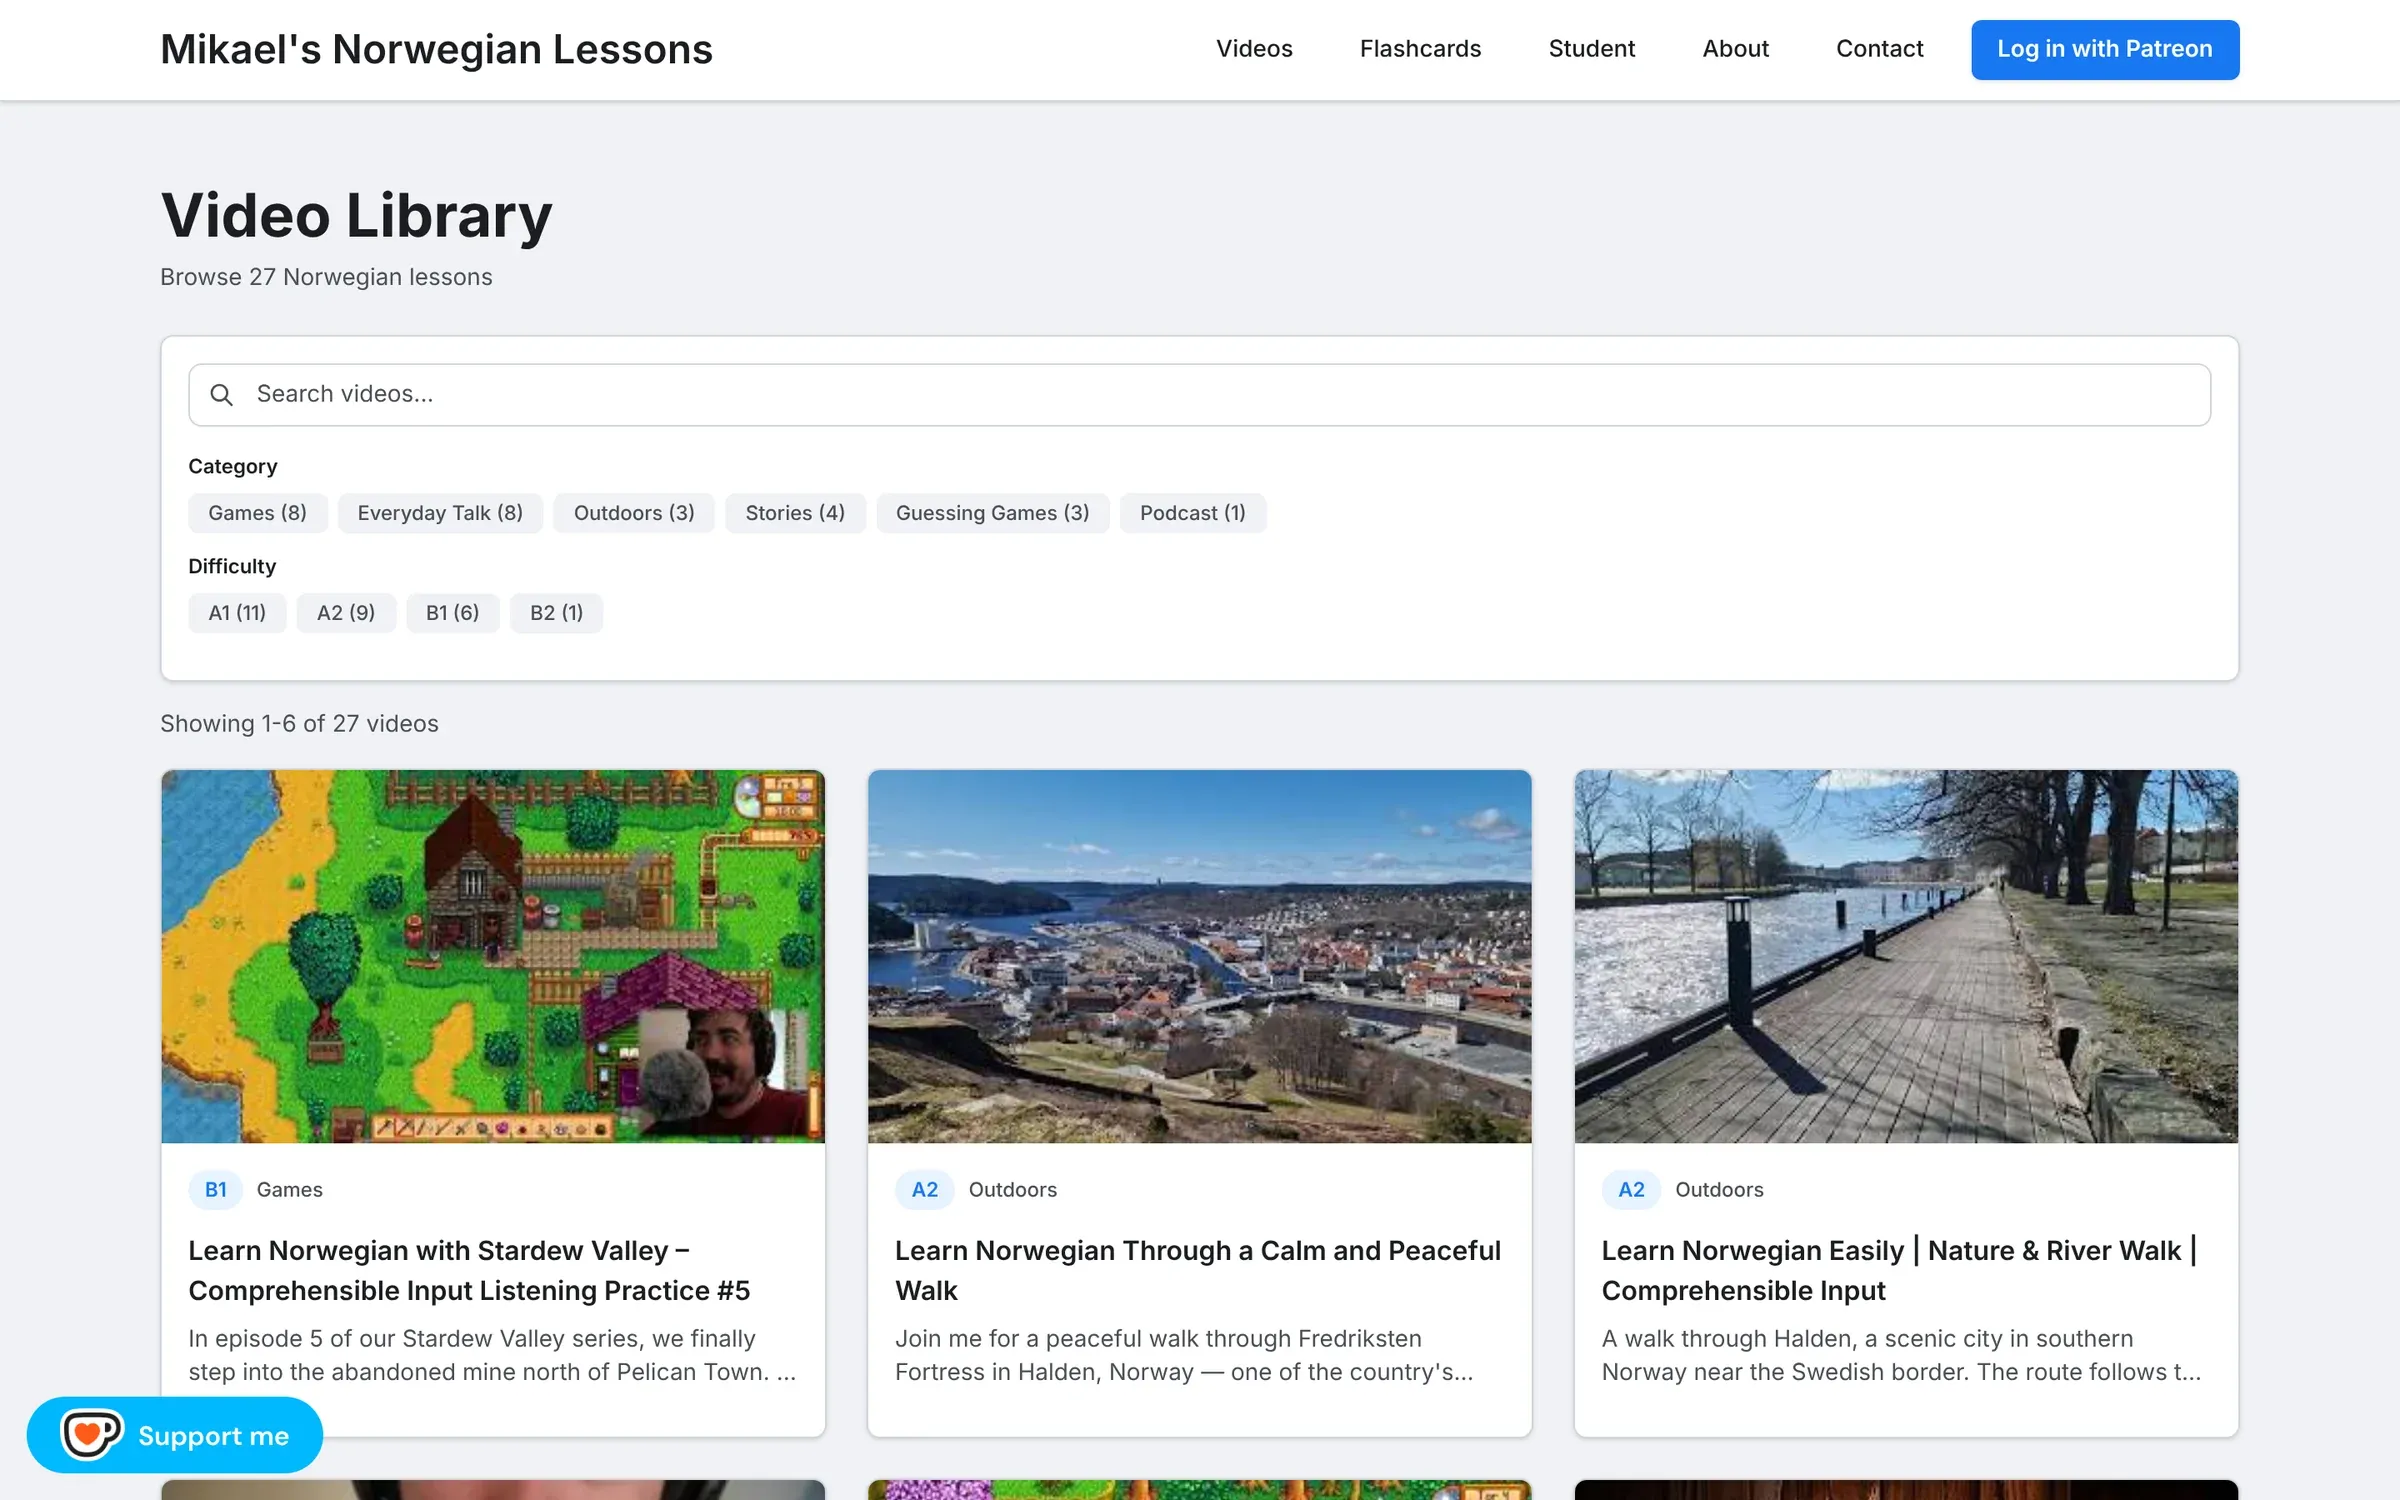Open the Stardew Valley video thumbnail
Image resolution: width=2400 pixels, height=1500 pixels.
pos(493,956)
